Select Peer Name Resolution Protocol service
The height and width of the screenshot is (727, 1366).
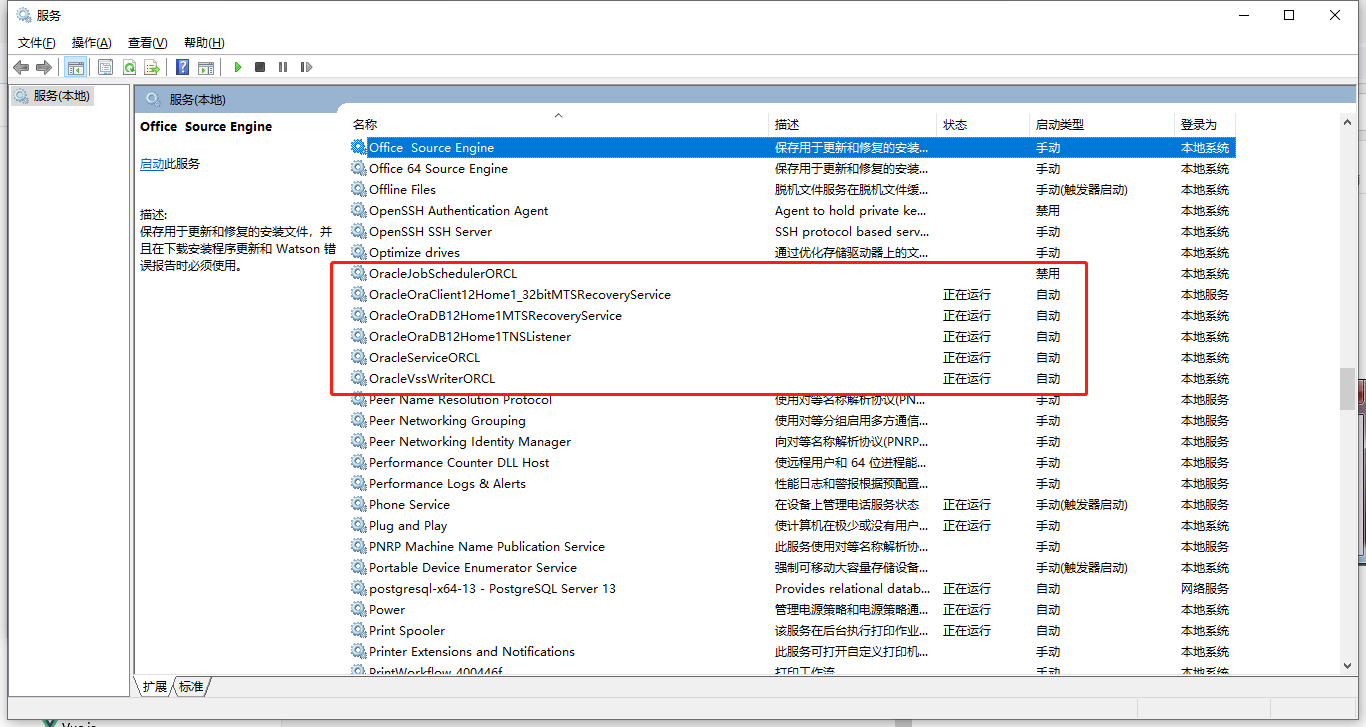point(460,399)
